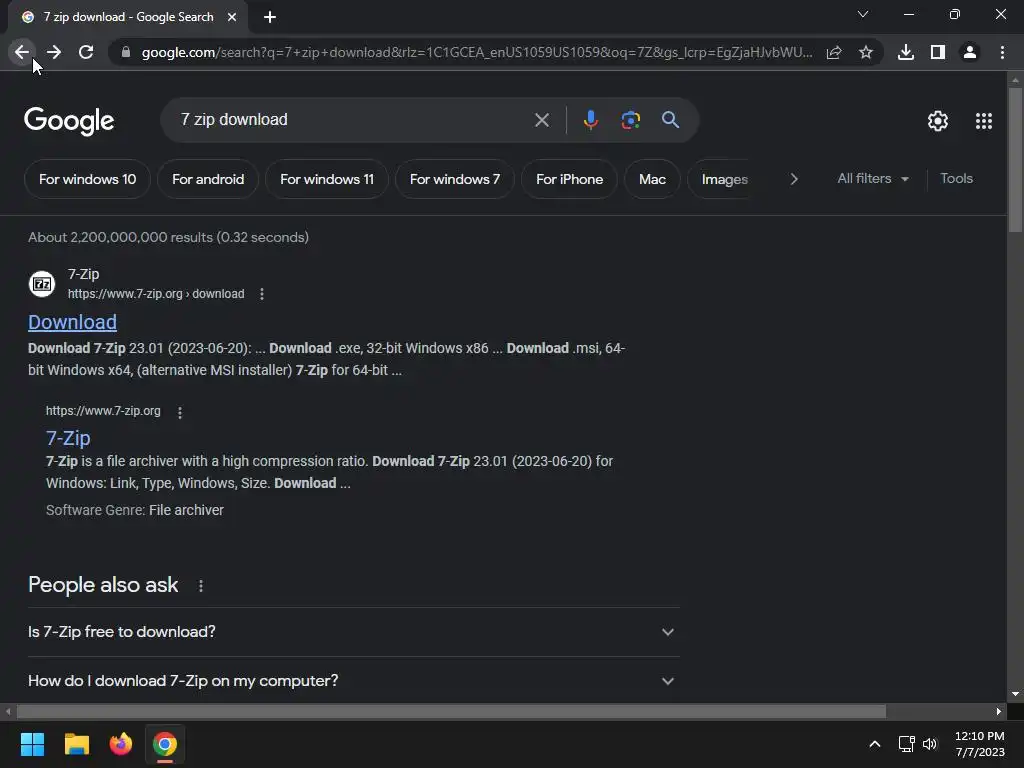Click the padlock site info icon
The image size is (1024, 768).
125,52
